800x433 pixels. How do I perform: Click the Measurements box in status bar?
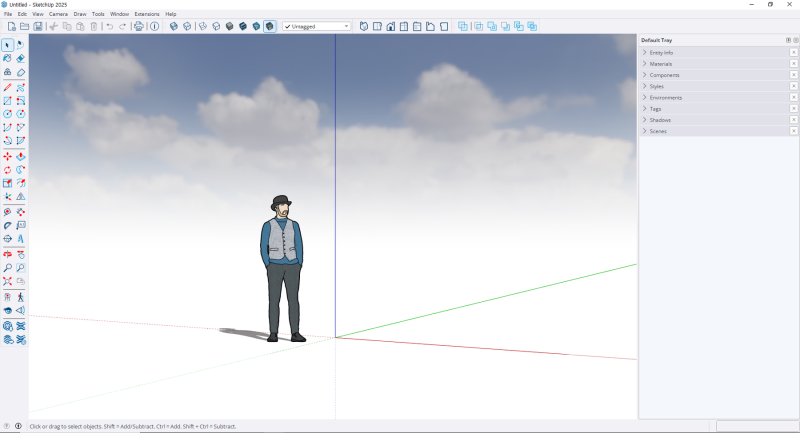point(757,426)
